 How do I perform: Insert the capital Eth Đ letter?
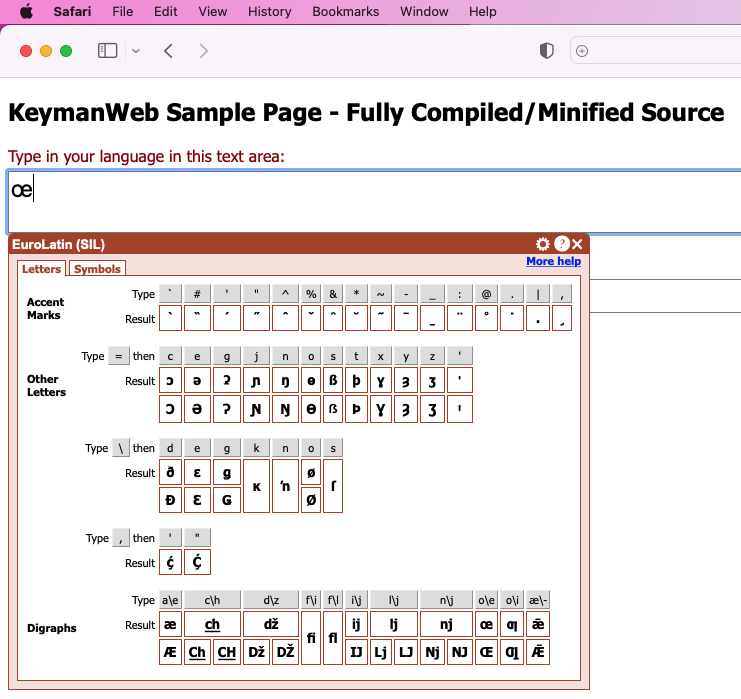pyautogui.click(x=170, y=500)
